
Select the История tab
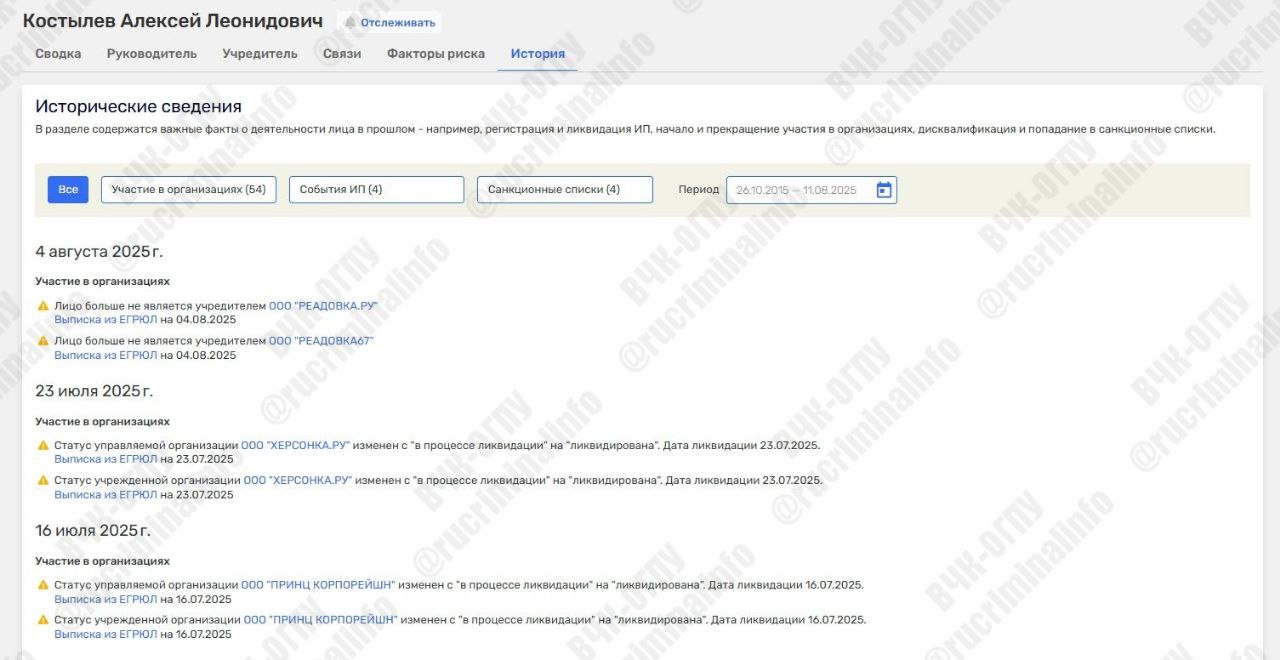tap(538, 54)
